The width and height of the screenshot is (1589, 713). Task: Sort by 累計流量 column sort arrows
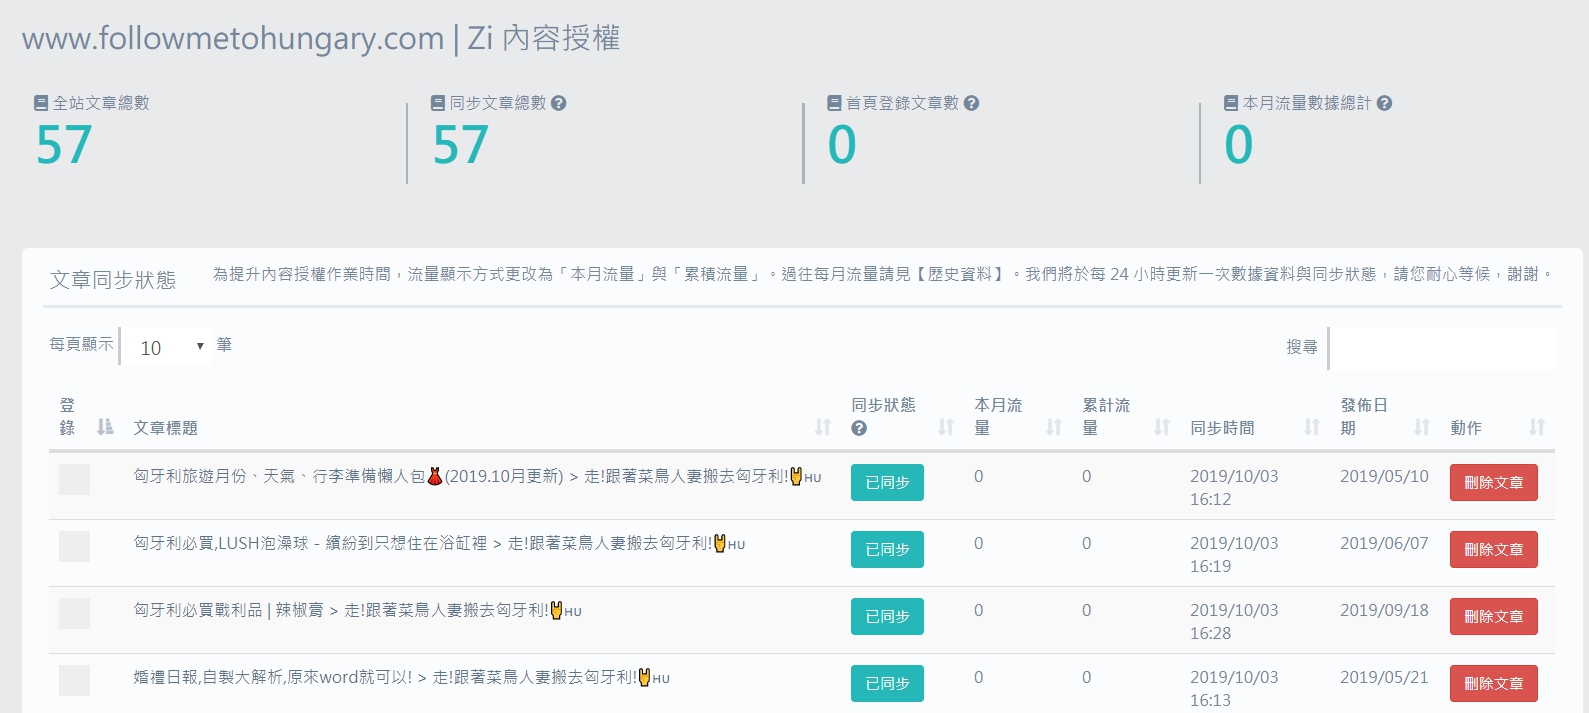pyautogui.click(x=1162, y=427)
